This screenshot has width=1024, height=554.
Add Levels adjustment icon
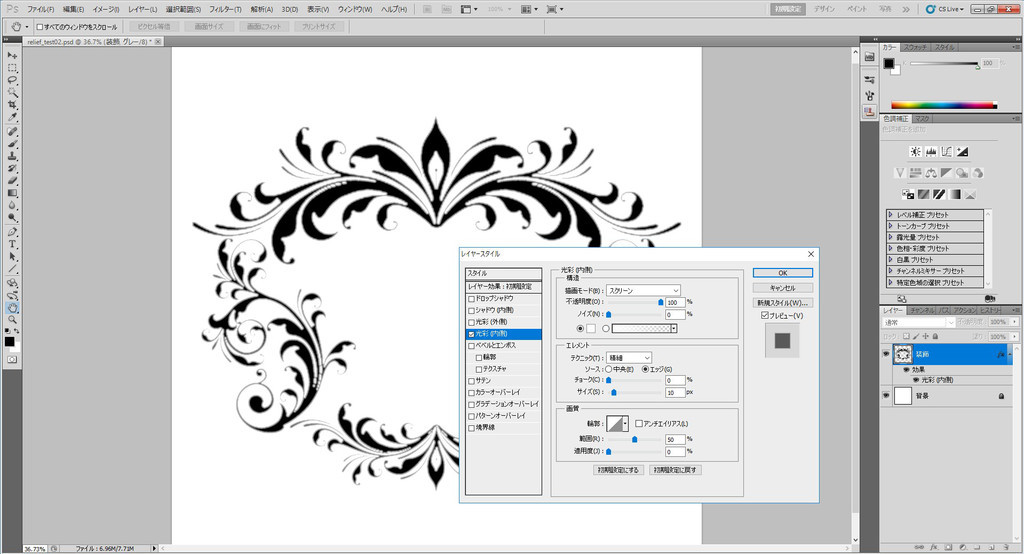(x=931, y=152)
